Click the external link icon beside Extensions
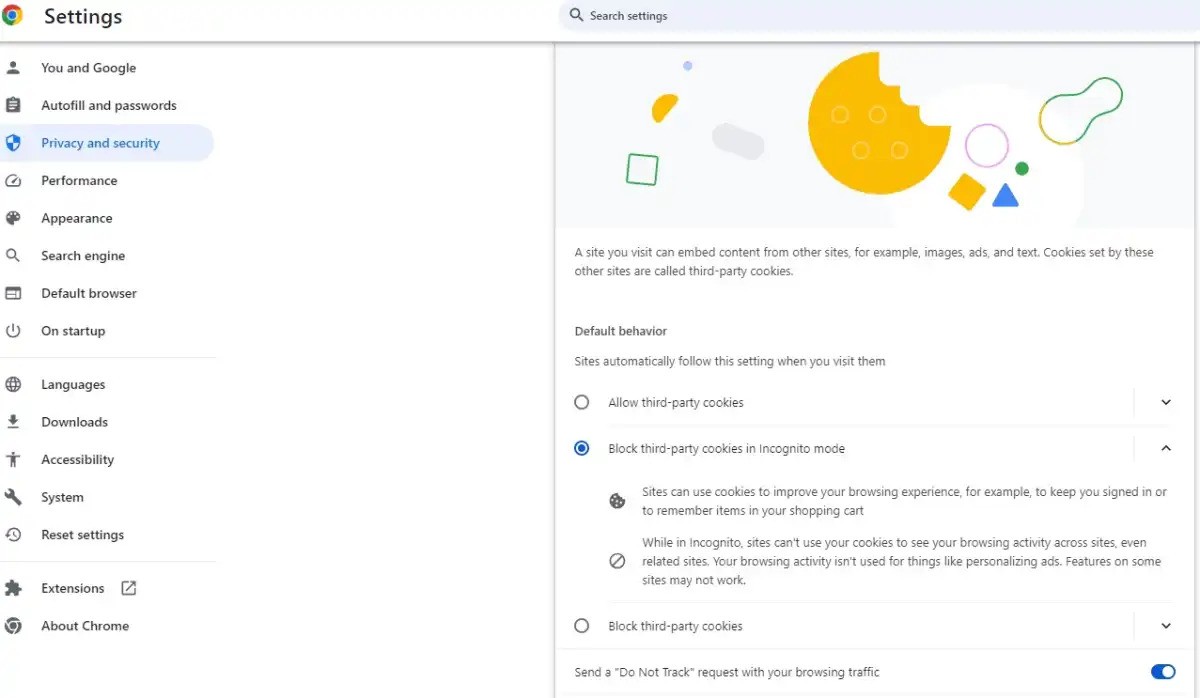Viewport: 1200px width, 698px height. (x=128, y=588)
